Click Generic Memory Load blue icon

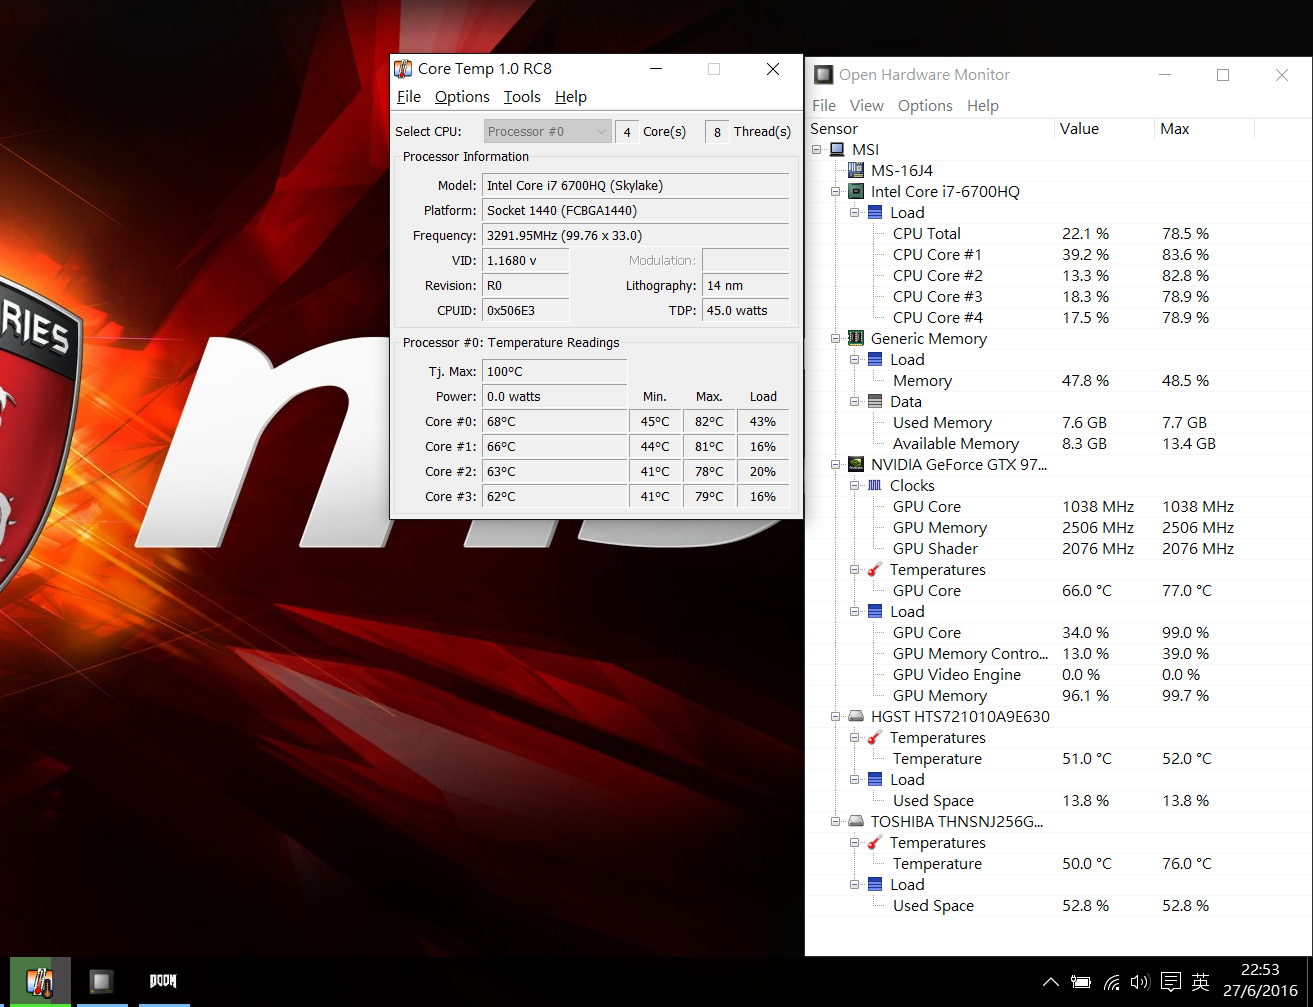pos(875,360)
